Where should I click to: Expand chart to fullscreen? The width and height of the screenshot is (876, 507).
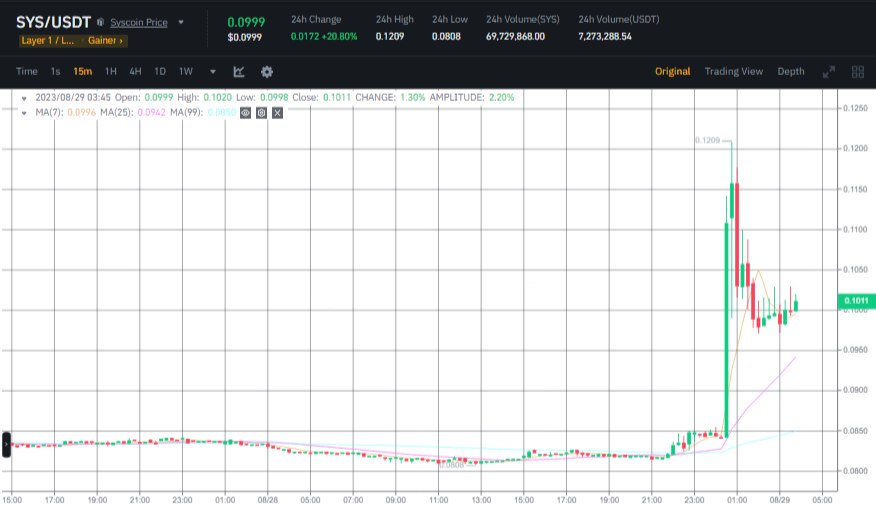coord(829,71)
